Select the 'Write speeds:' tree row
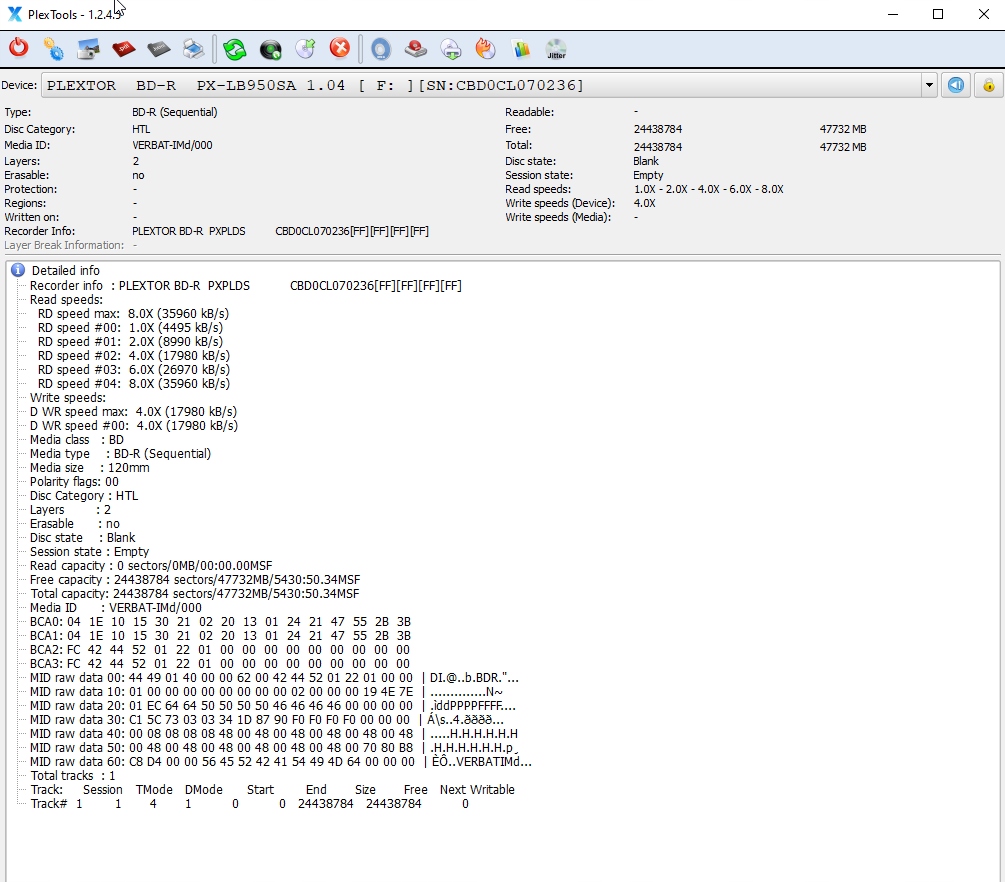 67,398
